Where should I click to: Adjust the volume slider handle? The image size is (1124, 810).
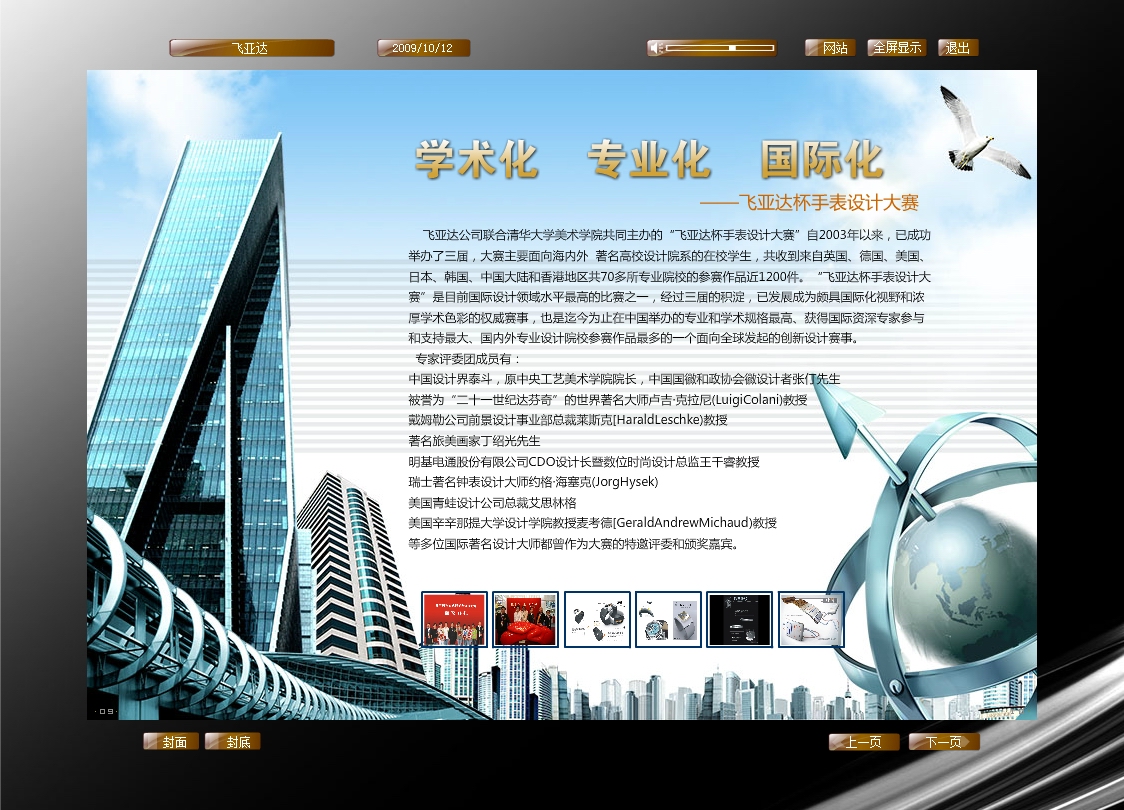[733, 48]
